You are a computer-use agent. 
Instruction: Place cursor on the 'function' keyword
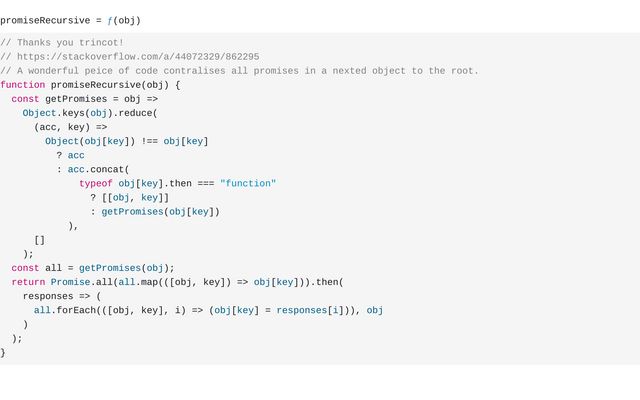(22, 85)
